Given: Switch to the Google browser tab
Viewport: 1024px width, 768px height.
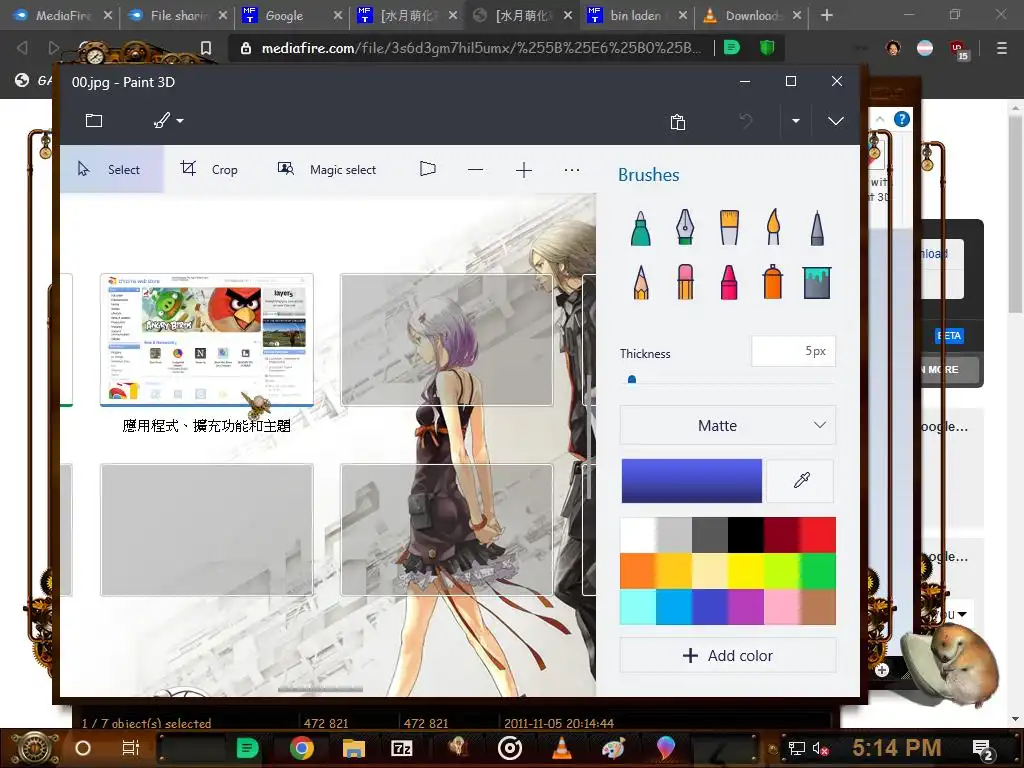Looking at the screenshot, I should [x=291, y=15].
